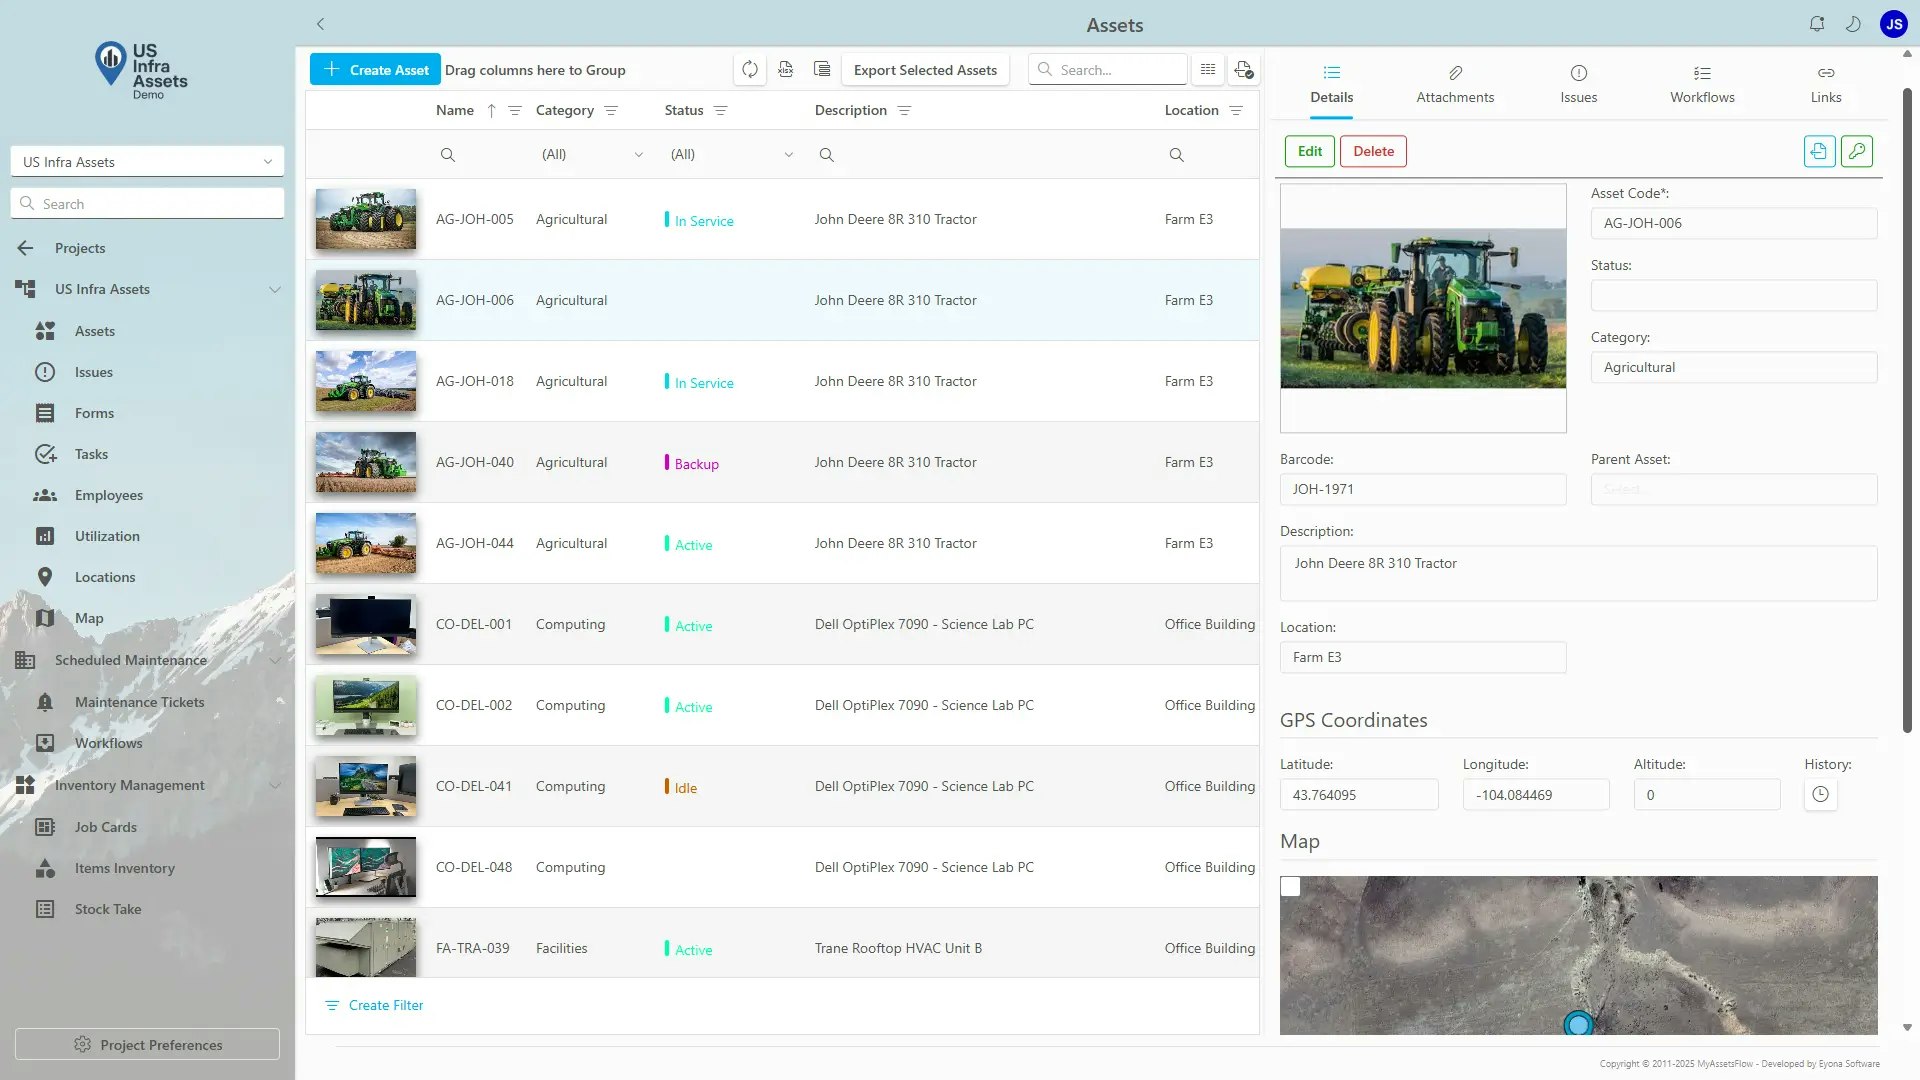
Task: Toggle dark mode moon icon
Action: [x=1853, y=24]
